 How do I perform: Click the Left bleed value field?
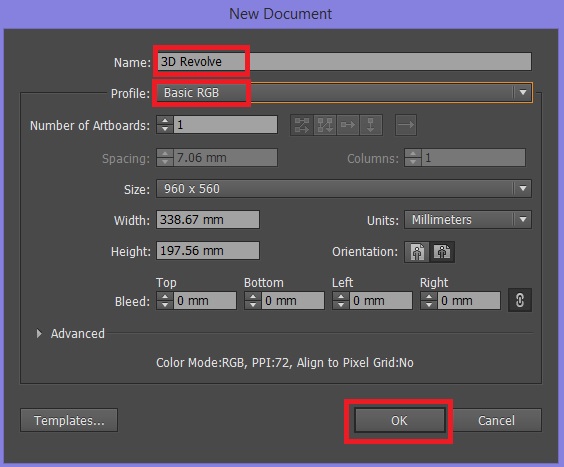point(381,300)
